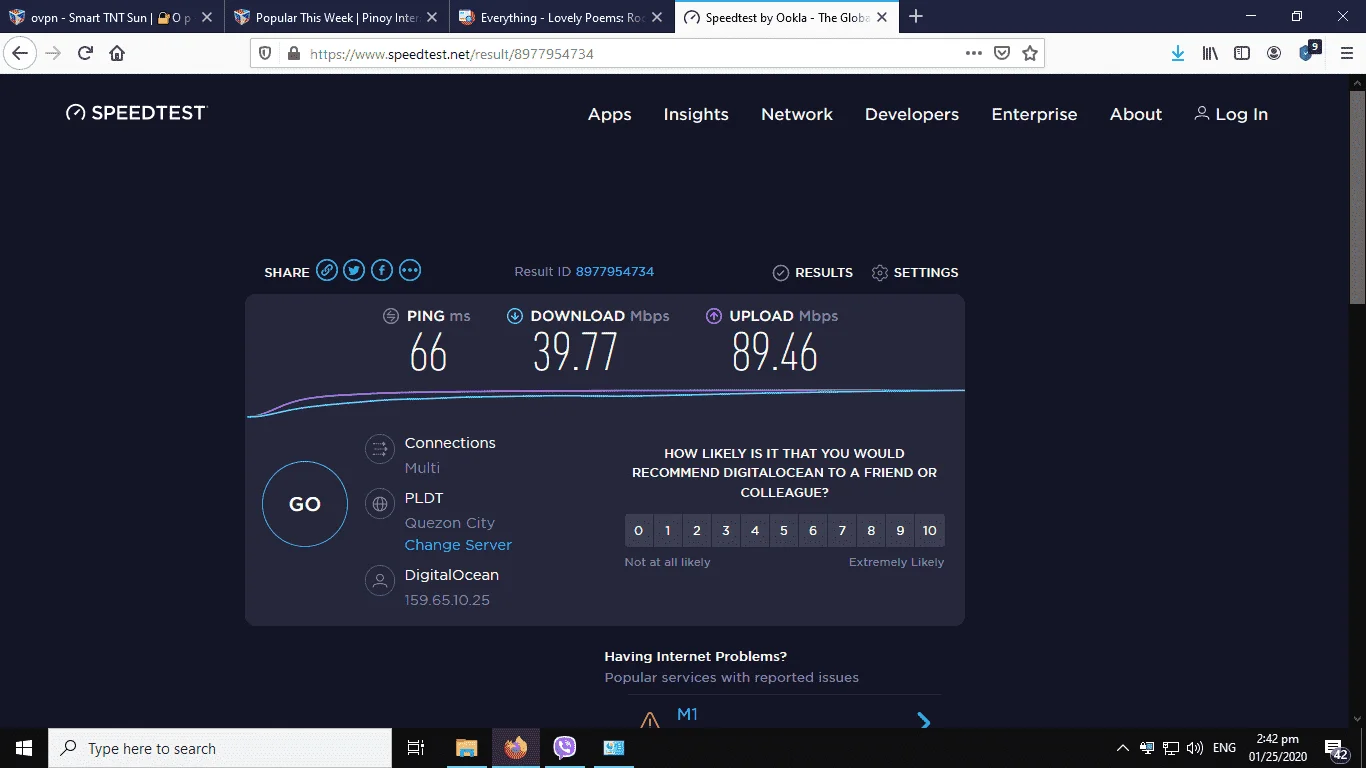1366x768 pixels.
Task: Open the Apps menu
Action: pyautogui.click(x=610, y=114)
